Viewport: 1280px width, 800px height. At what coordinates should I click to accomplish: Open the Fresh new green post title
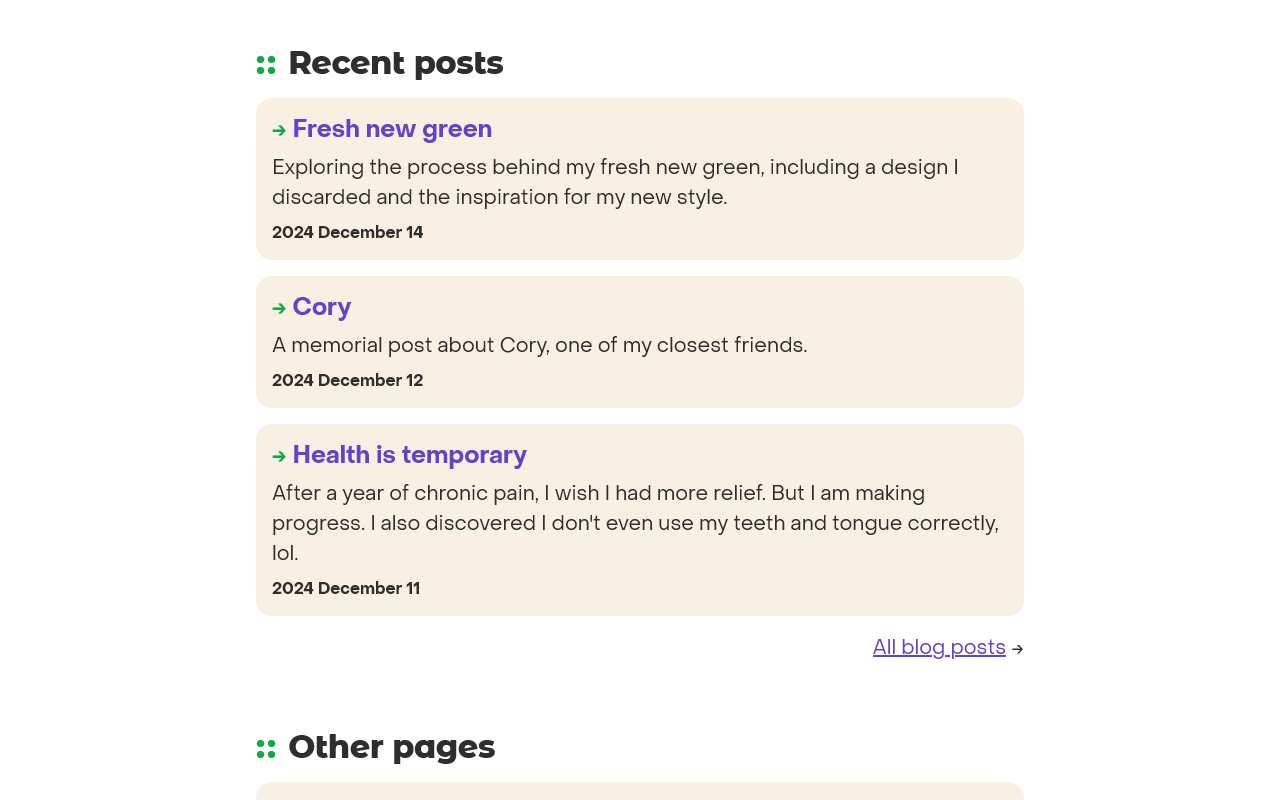click(x=392, y=129)
